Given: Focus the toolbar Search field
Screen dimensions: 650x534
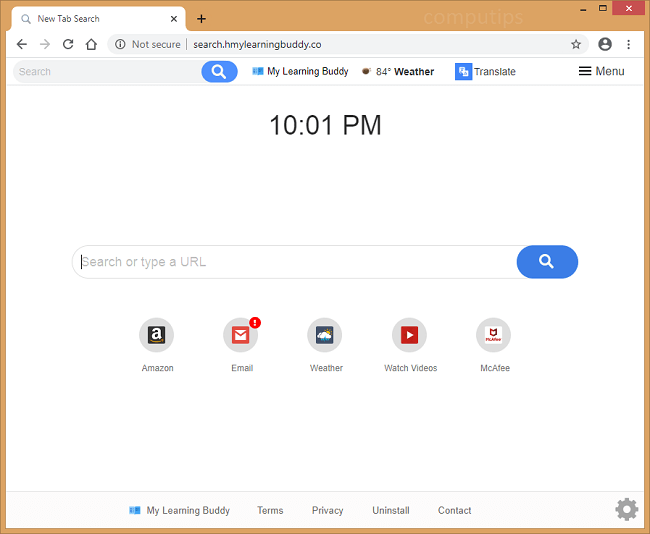Looking at the screenshot, I should coord(108,72).
